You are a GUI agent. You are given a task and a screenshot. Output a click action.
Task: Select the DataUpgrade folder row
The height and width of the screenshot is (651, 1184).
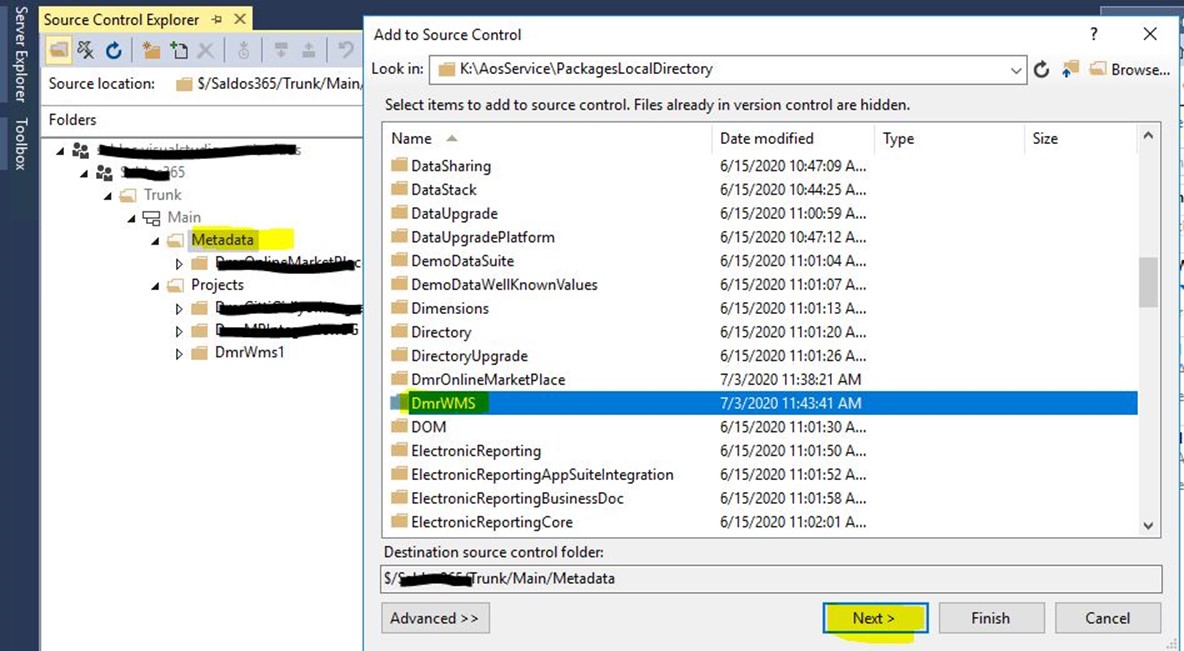[x=762, y=213]
